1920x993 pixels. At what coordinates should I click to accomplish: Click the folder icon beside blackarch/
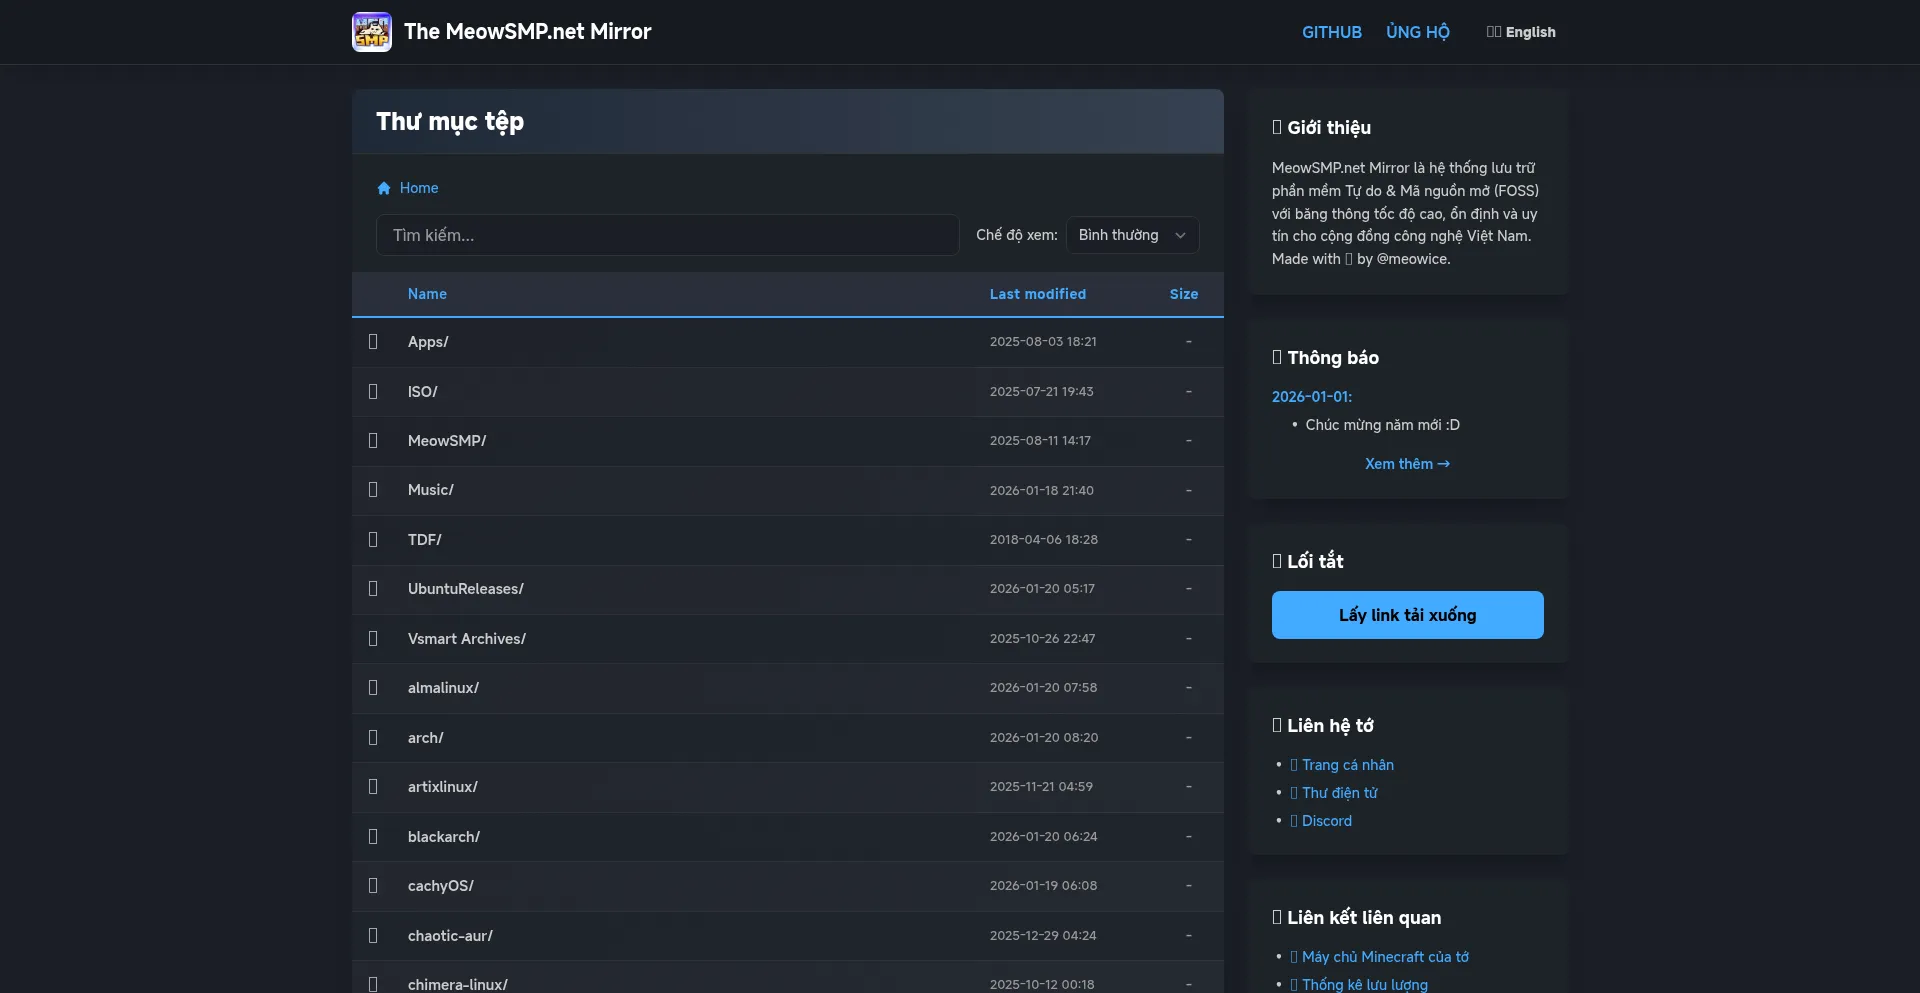373,837
